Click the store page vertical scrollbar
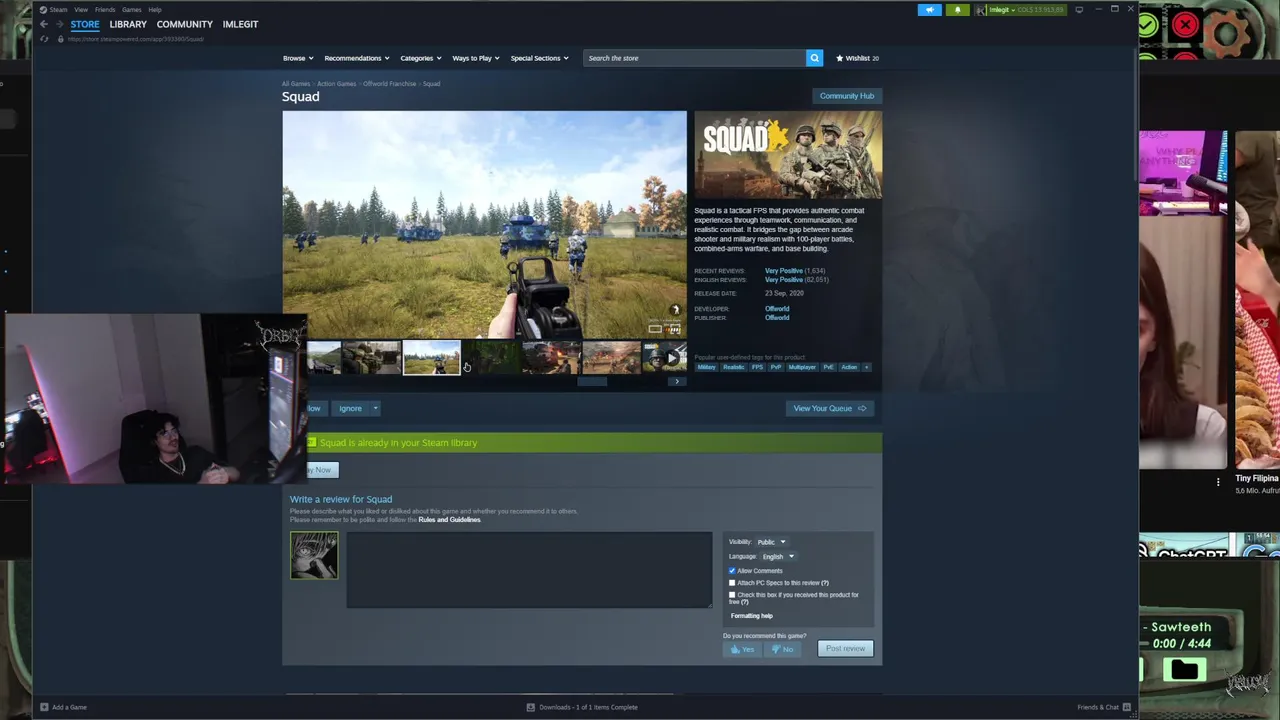Image resolution: width=1280 pixels, height=720 pixels. [x=1136, y=115]
